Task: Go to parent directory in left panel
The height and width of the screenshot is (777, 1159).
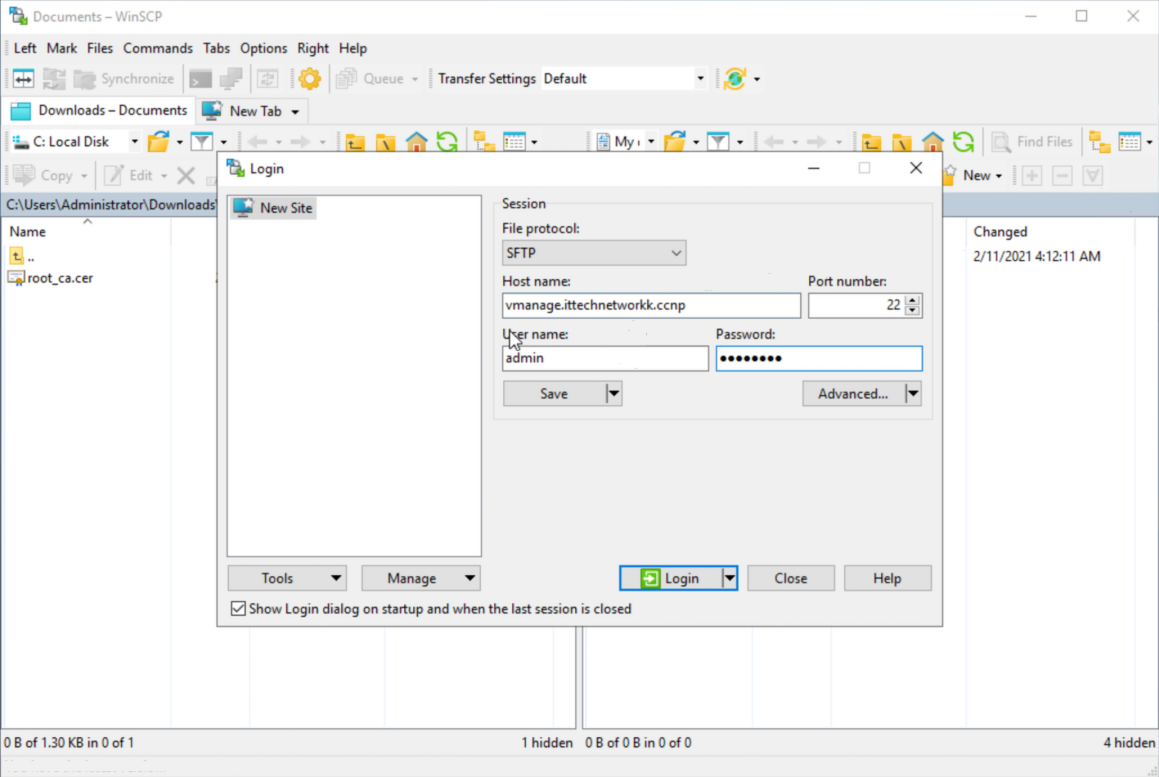Action: point(355,141)
